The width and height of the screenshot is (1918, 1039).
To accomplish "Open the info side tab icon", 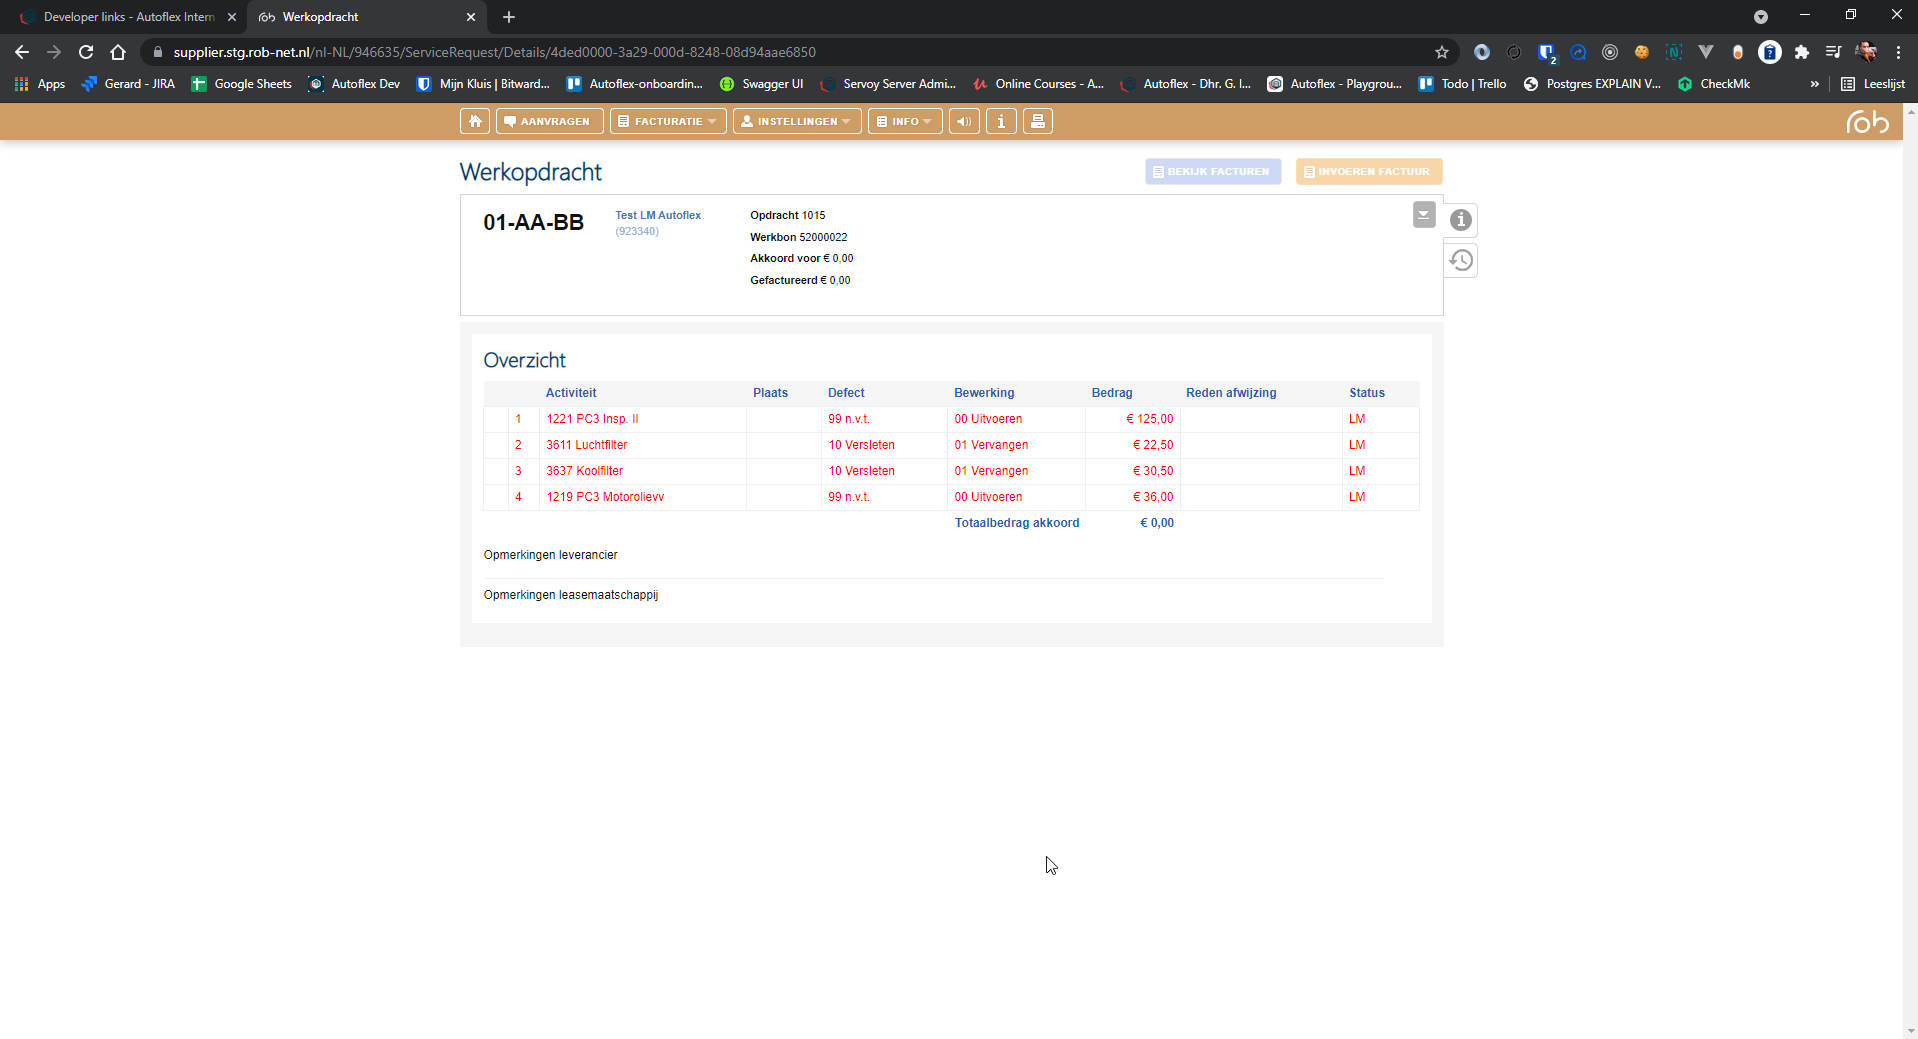I will (1461, 220).
